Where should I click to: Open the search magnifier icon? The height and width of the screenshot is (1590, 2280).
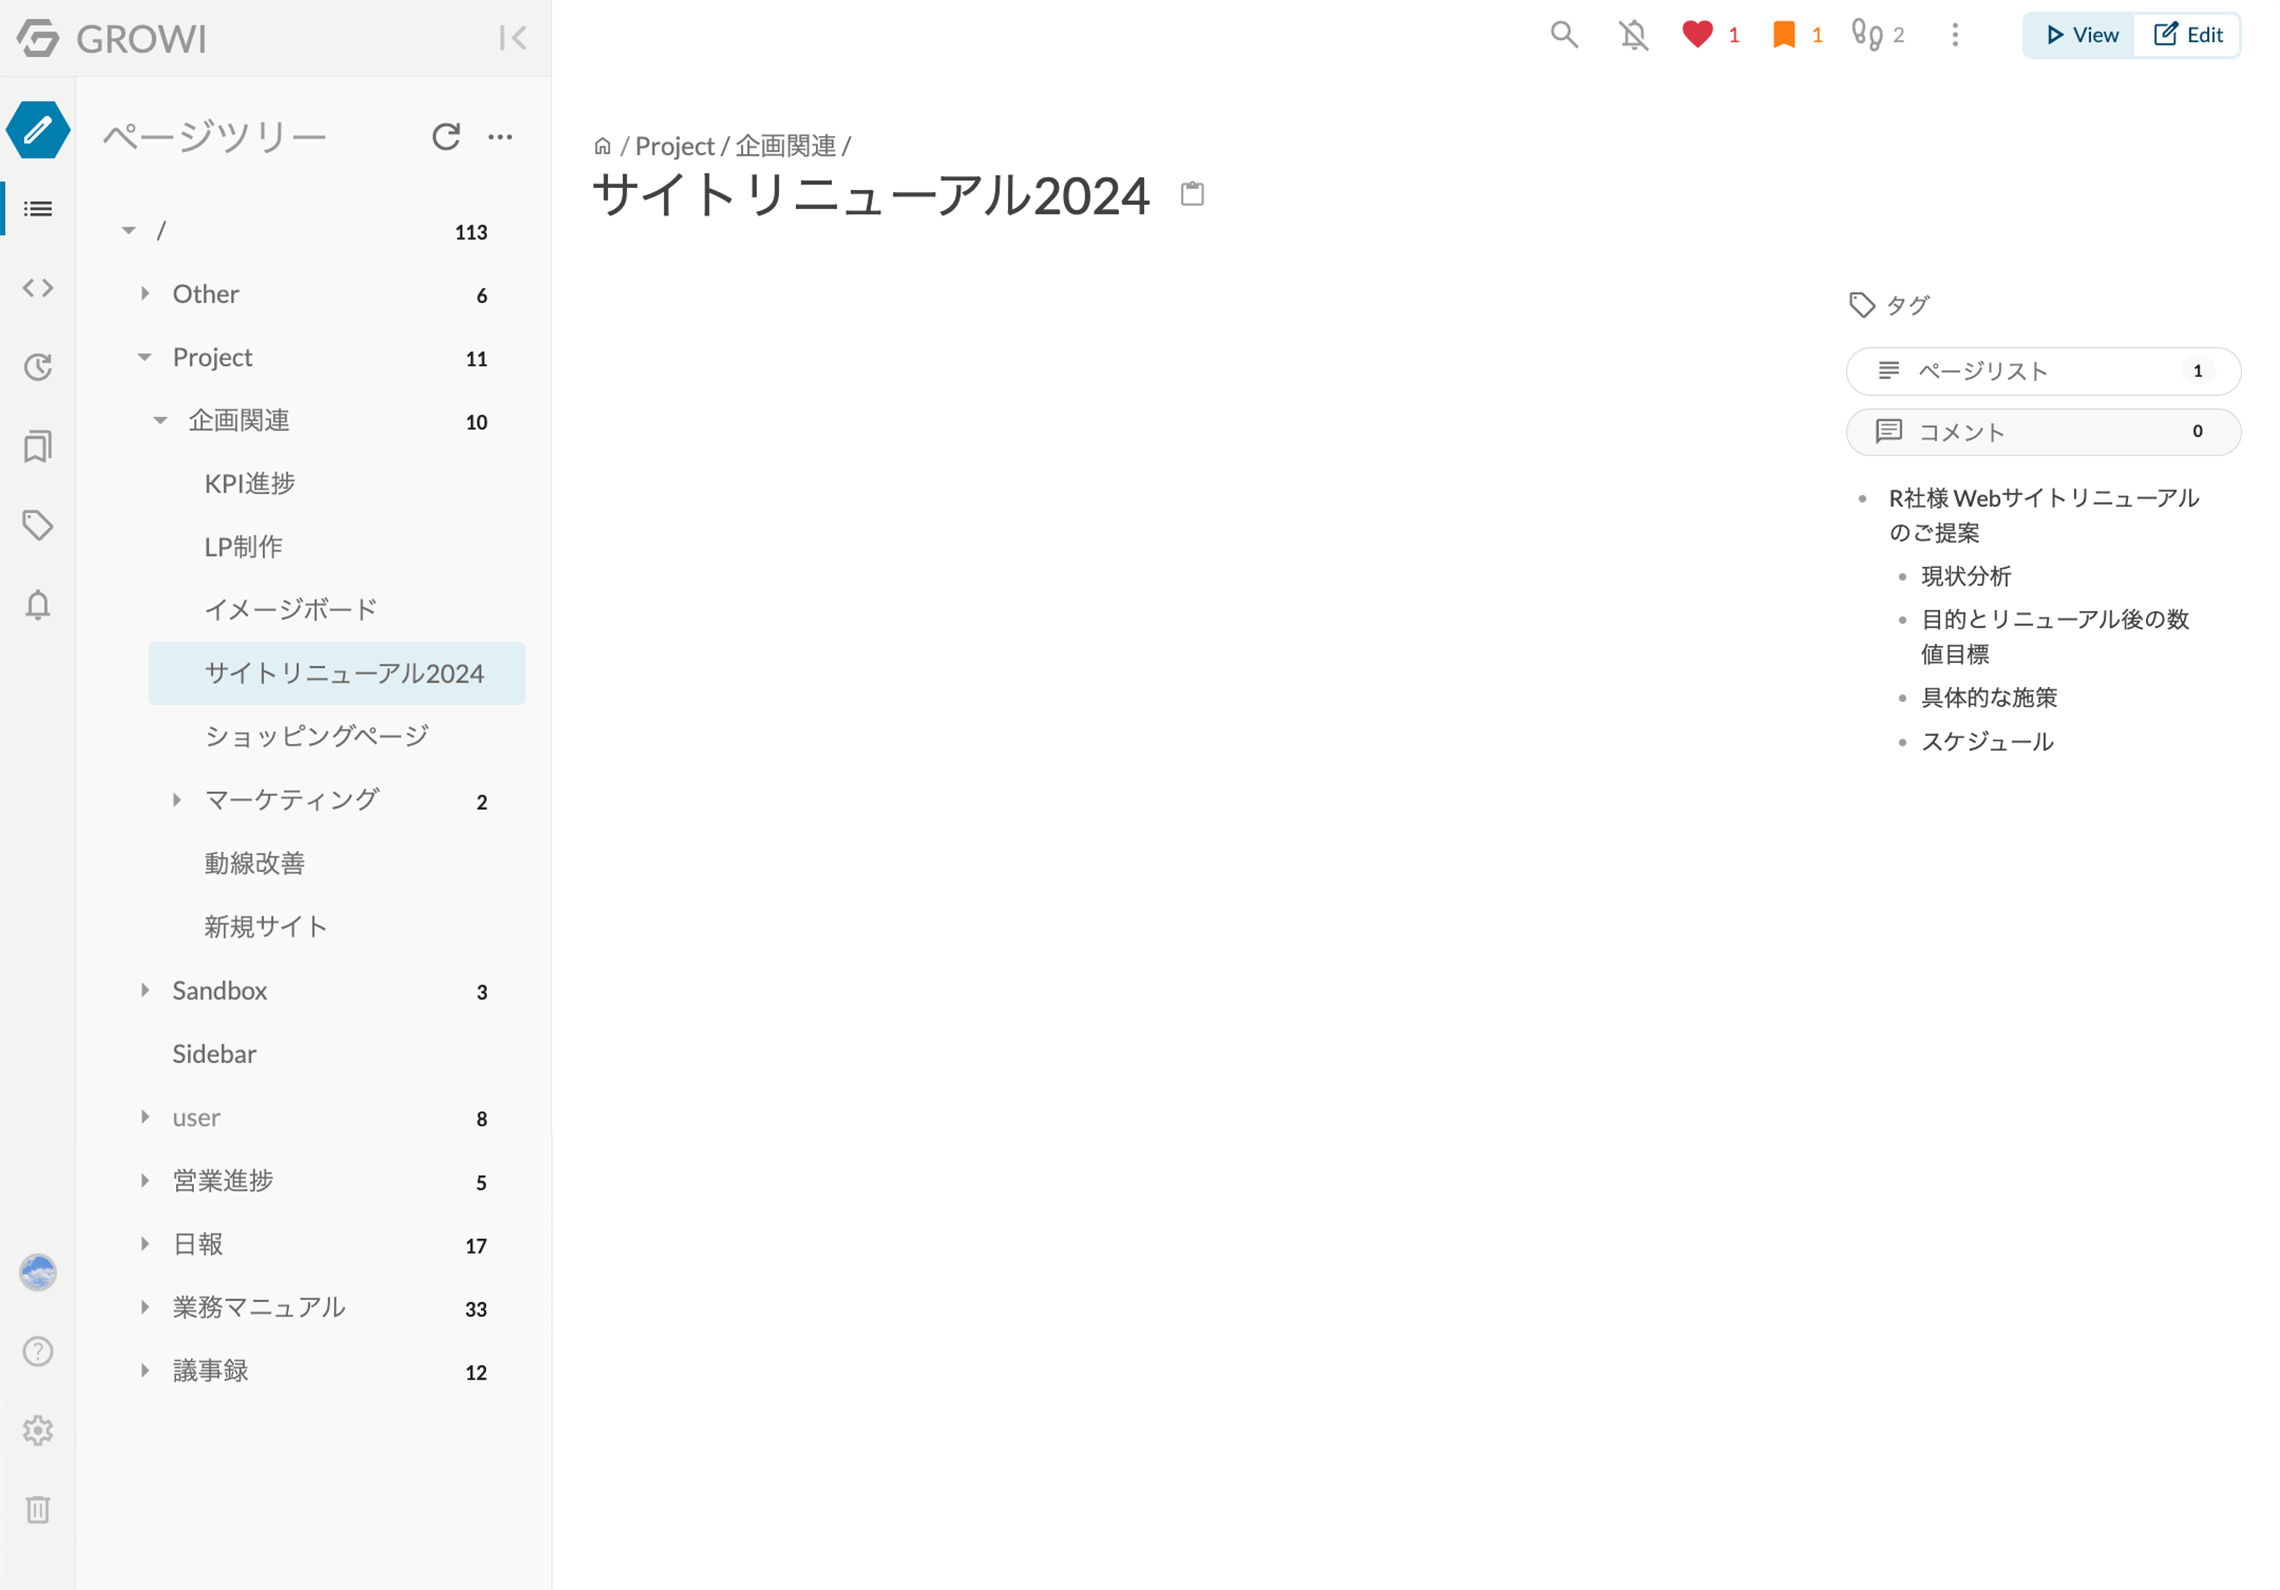coord(1564,35)
